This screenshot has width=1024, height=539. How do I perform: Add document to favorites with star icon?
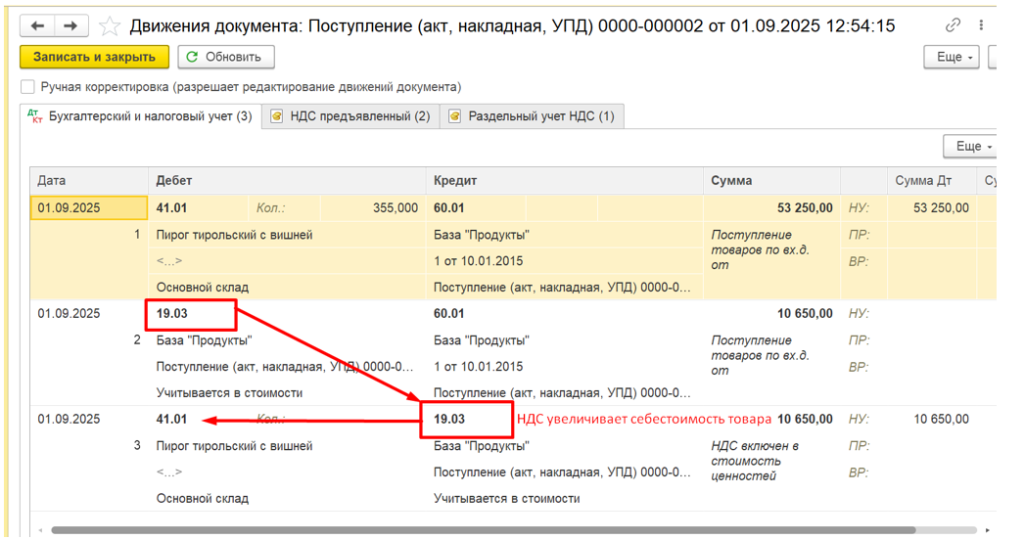coord(109,26)
